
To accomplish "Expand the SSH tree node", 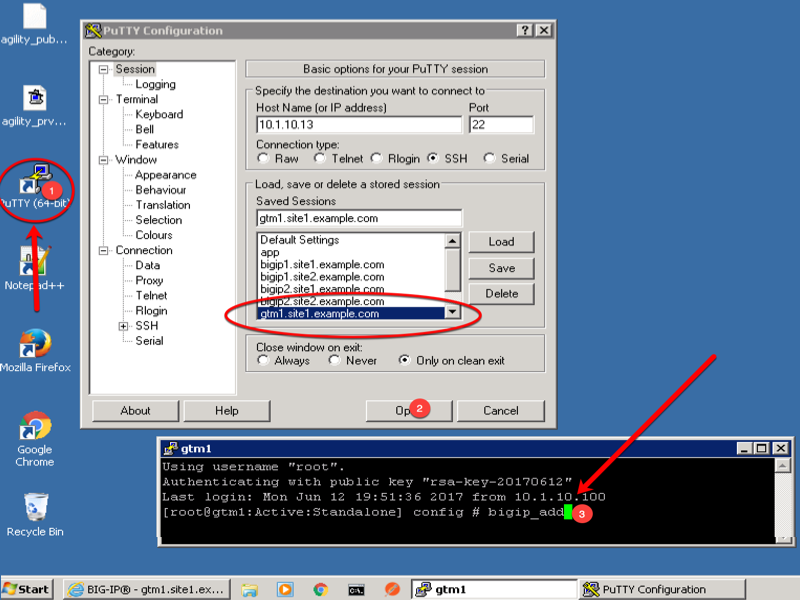I will pyautogui.click(x=123, y=326).
